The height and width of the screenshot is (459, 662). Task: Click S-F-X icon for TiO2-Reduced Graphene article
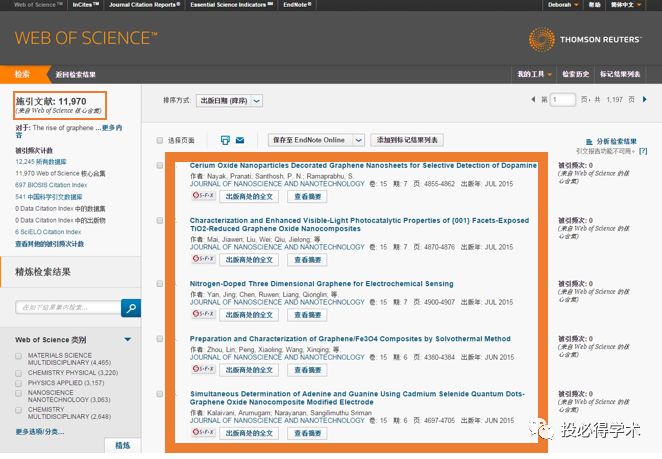point(203,259)
